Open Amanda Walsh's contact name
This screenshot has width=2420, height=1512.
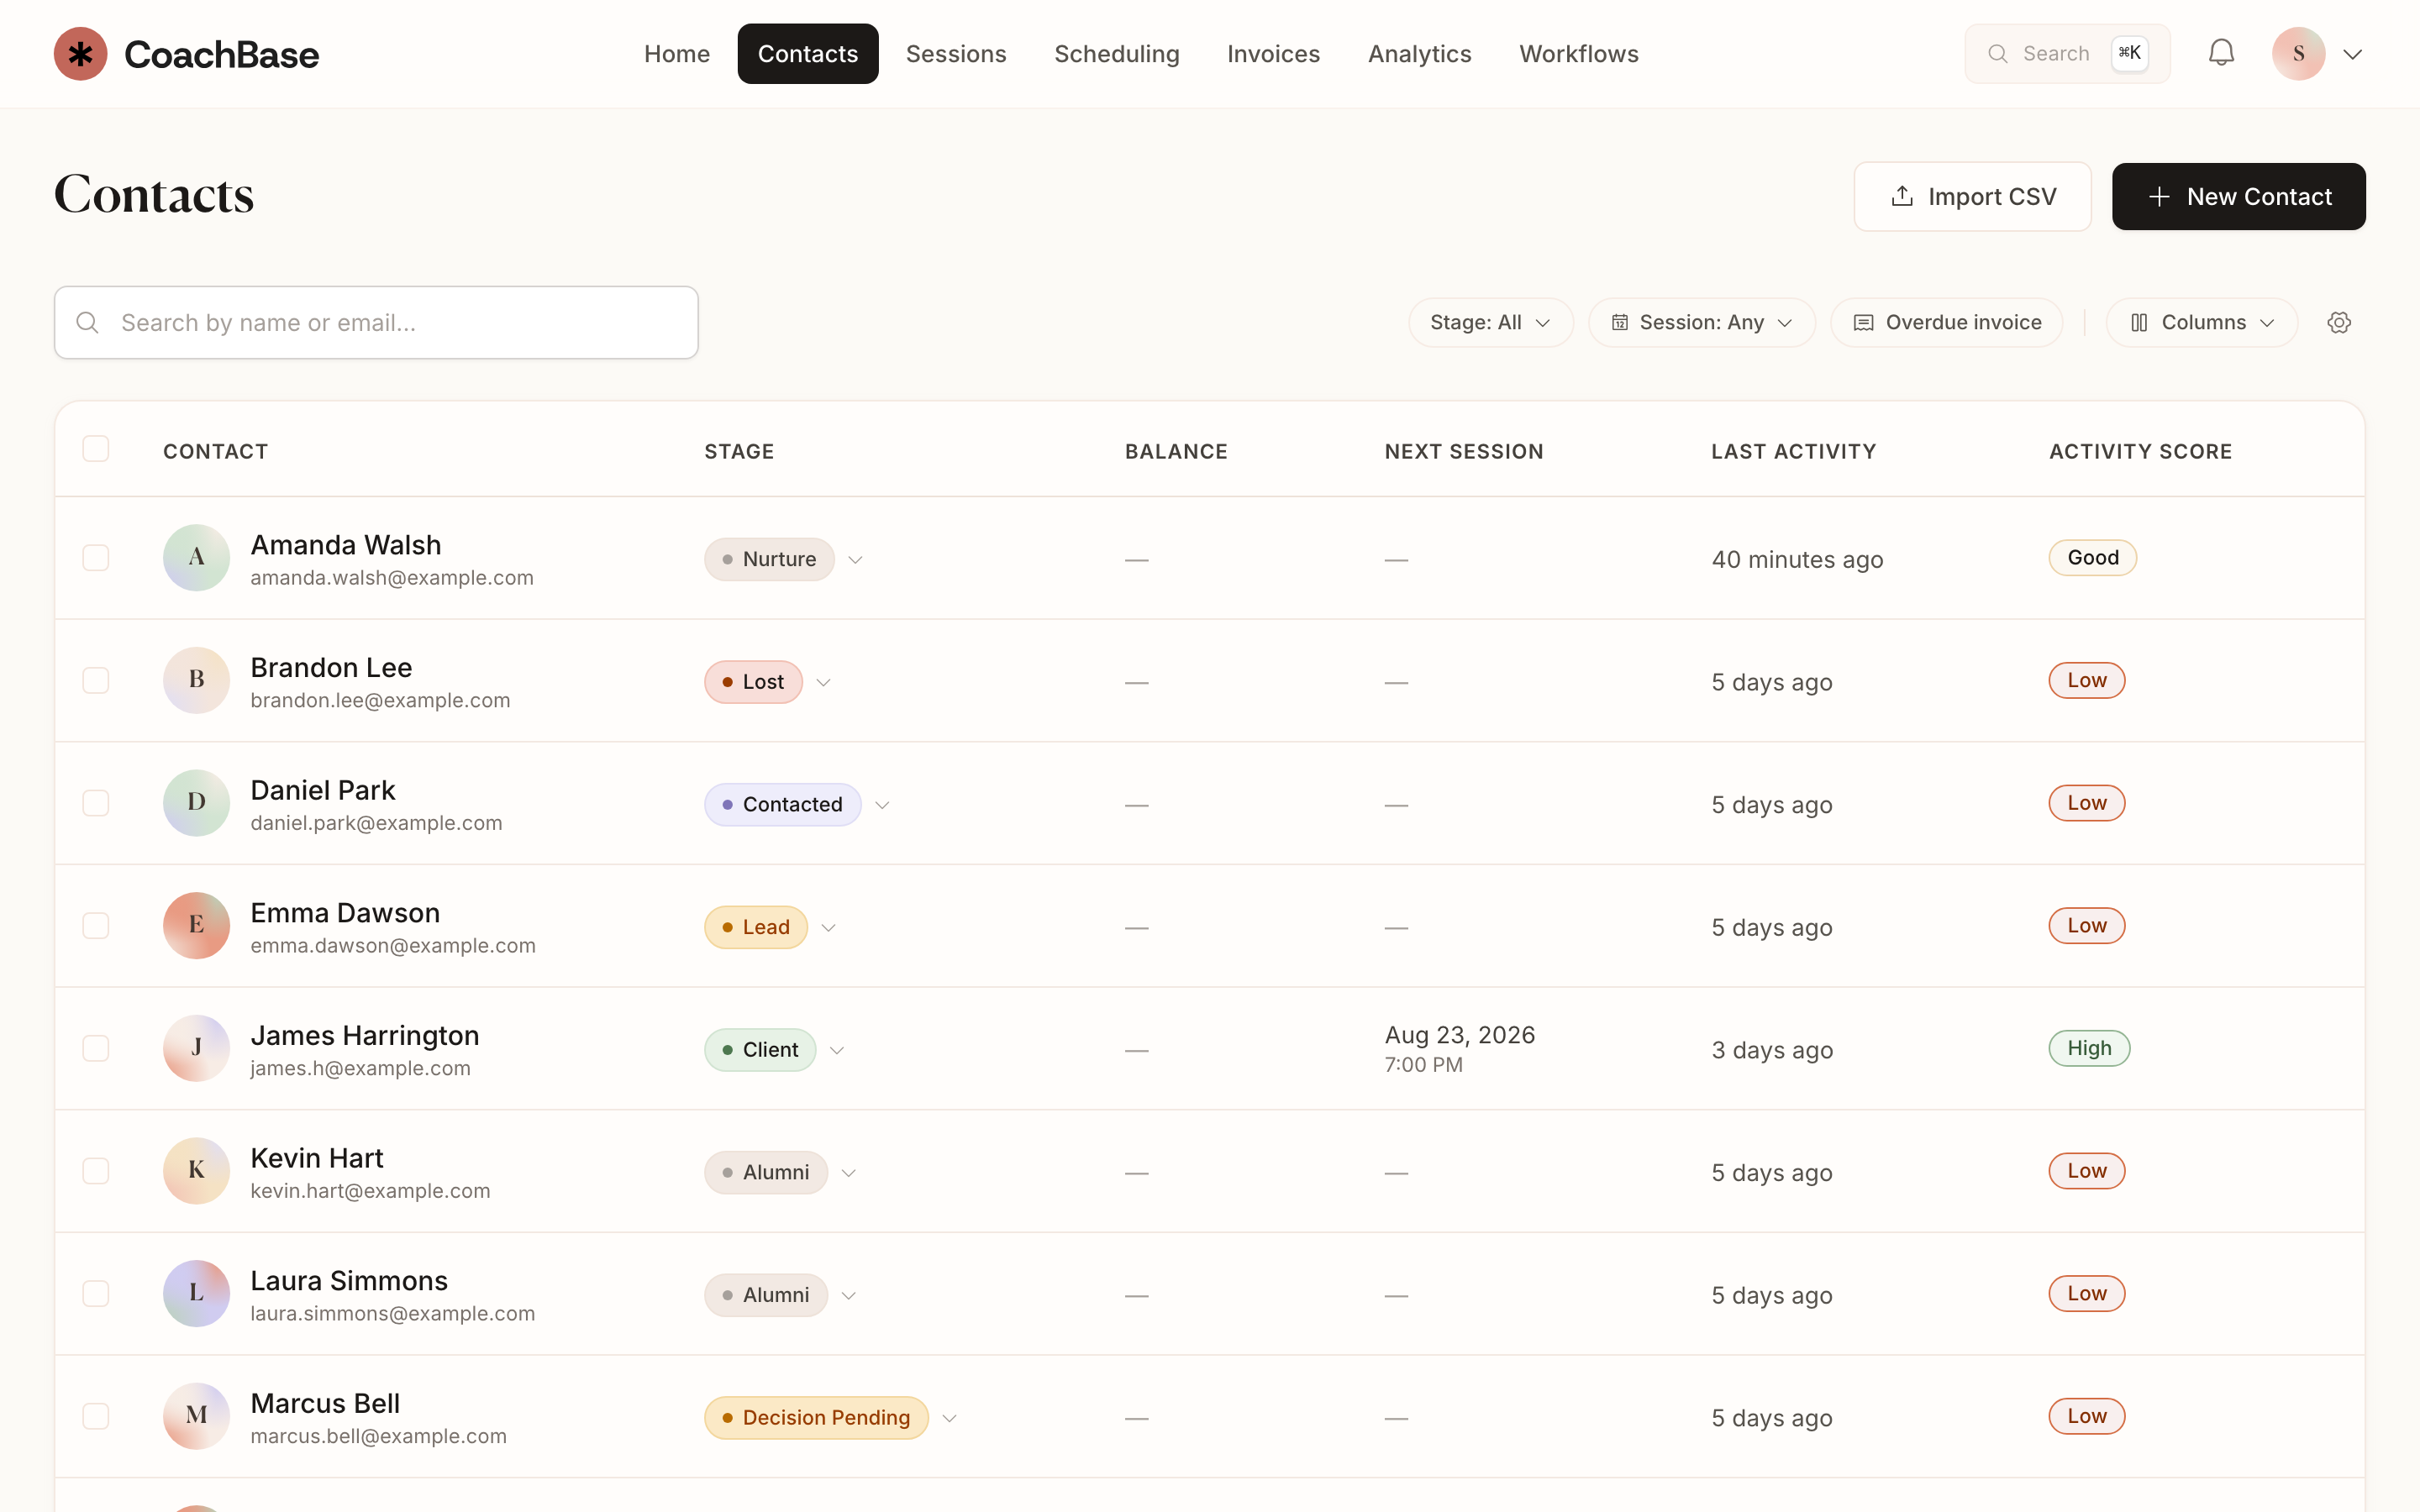(x=346, y=545)
